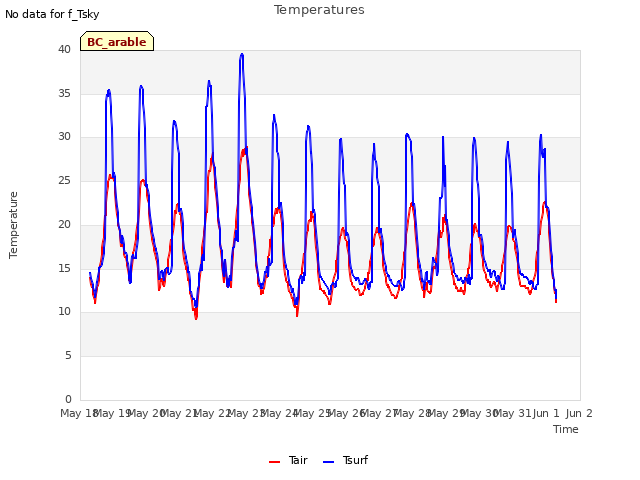Screen dimensions: 640x480
Task: Click the Jun 2 x-axis tick label
Action: tap(579, 413)
